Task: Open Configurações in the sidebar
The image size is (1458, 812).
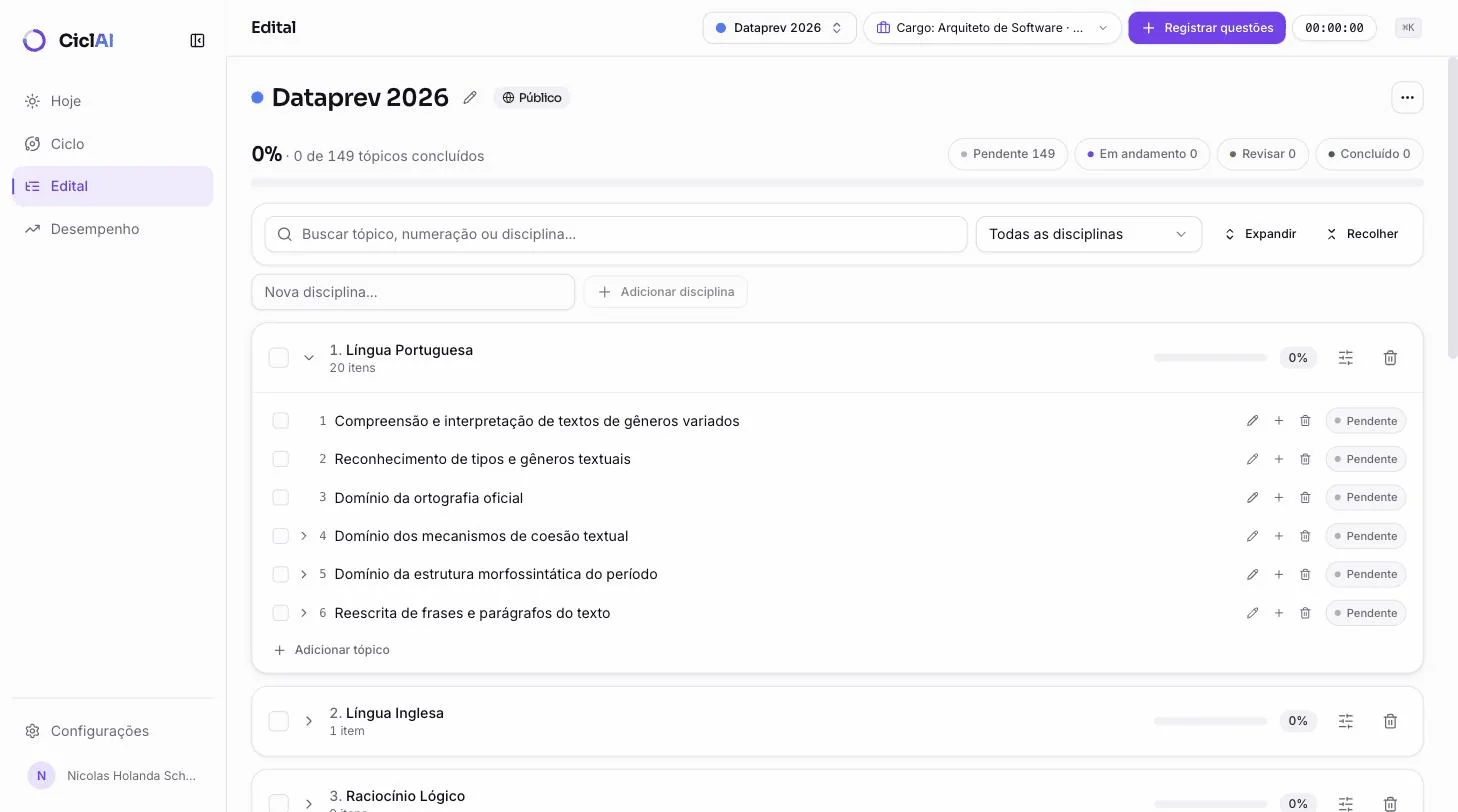Action: pos(112,731)
